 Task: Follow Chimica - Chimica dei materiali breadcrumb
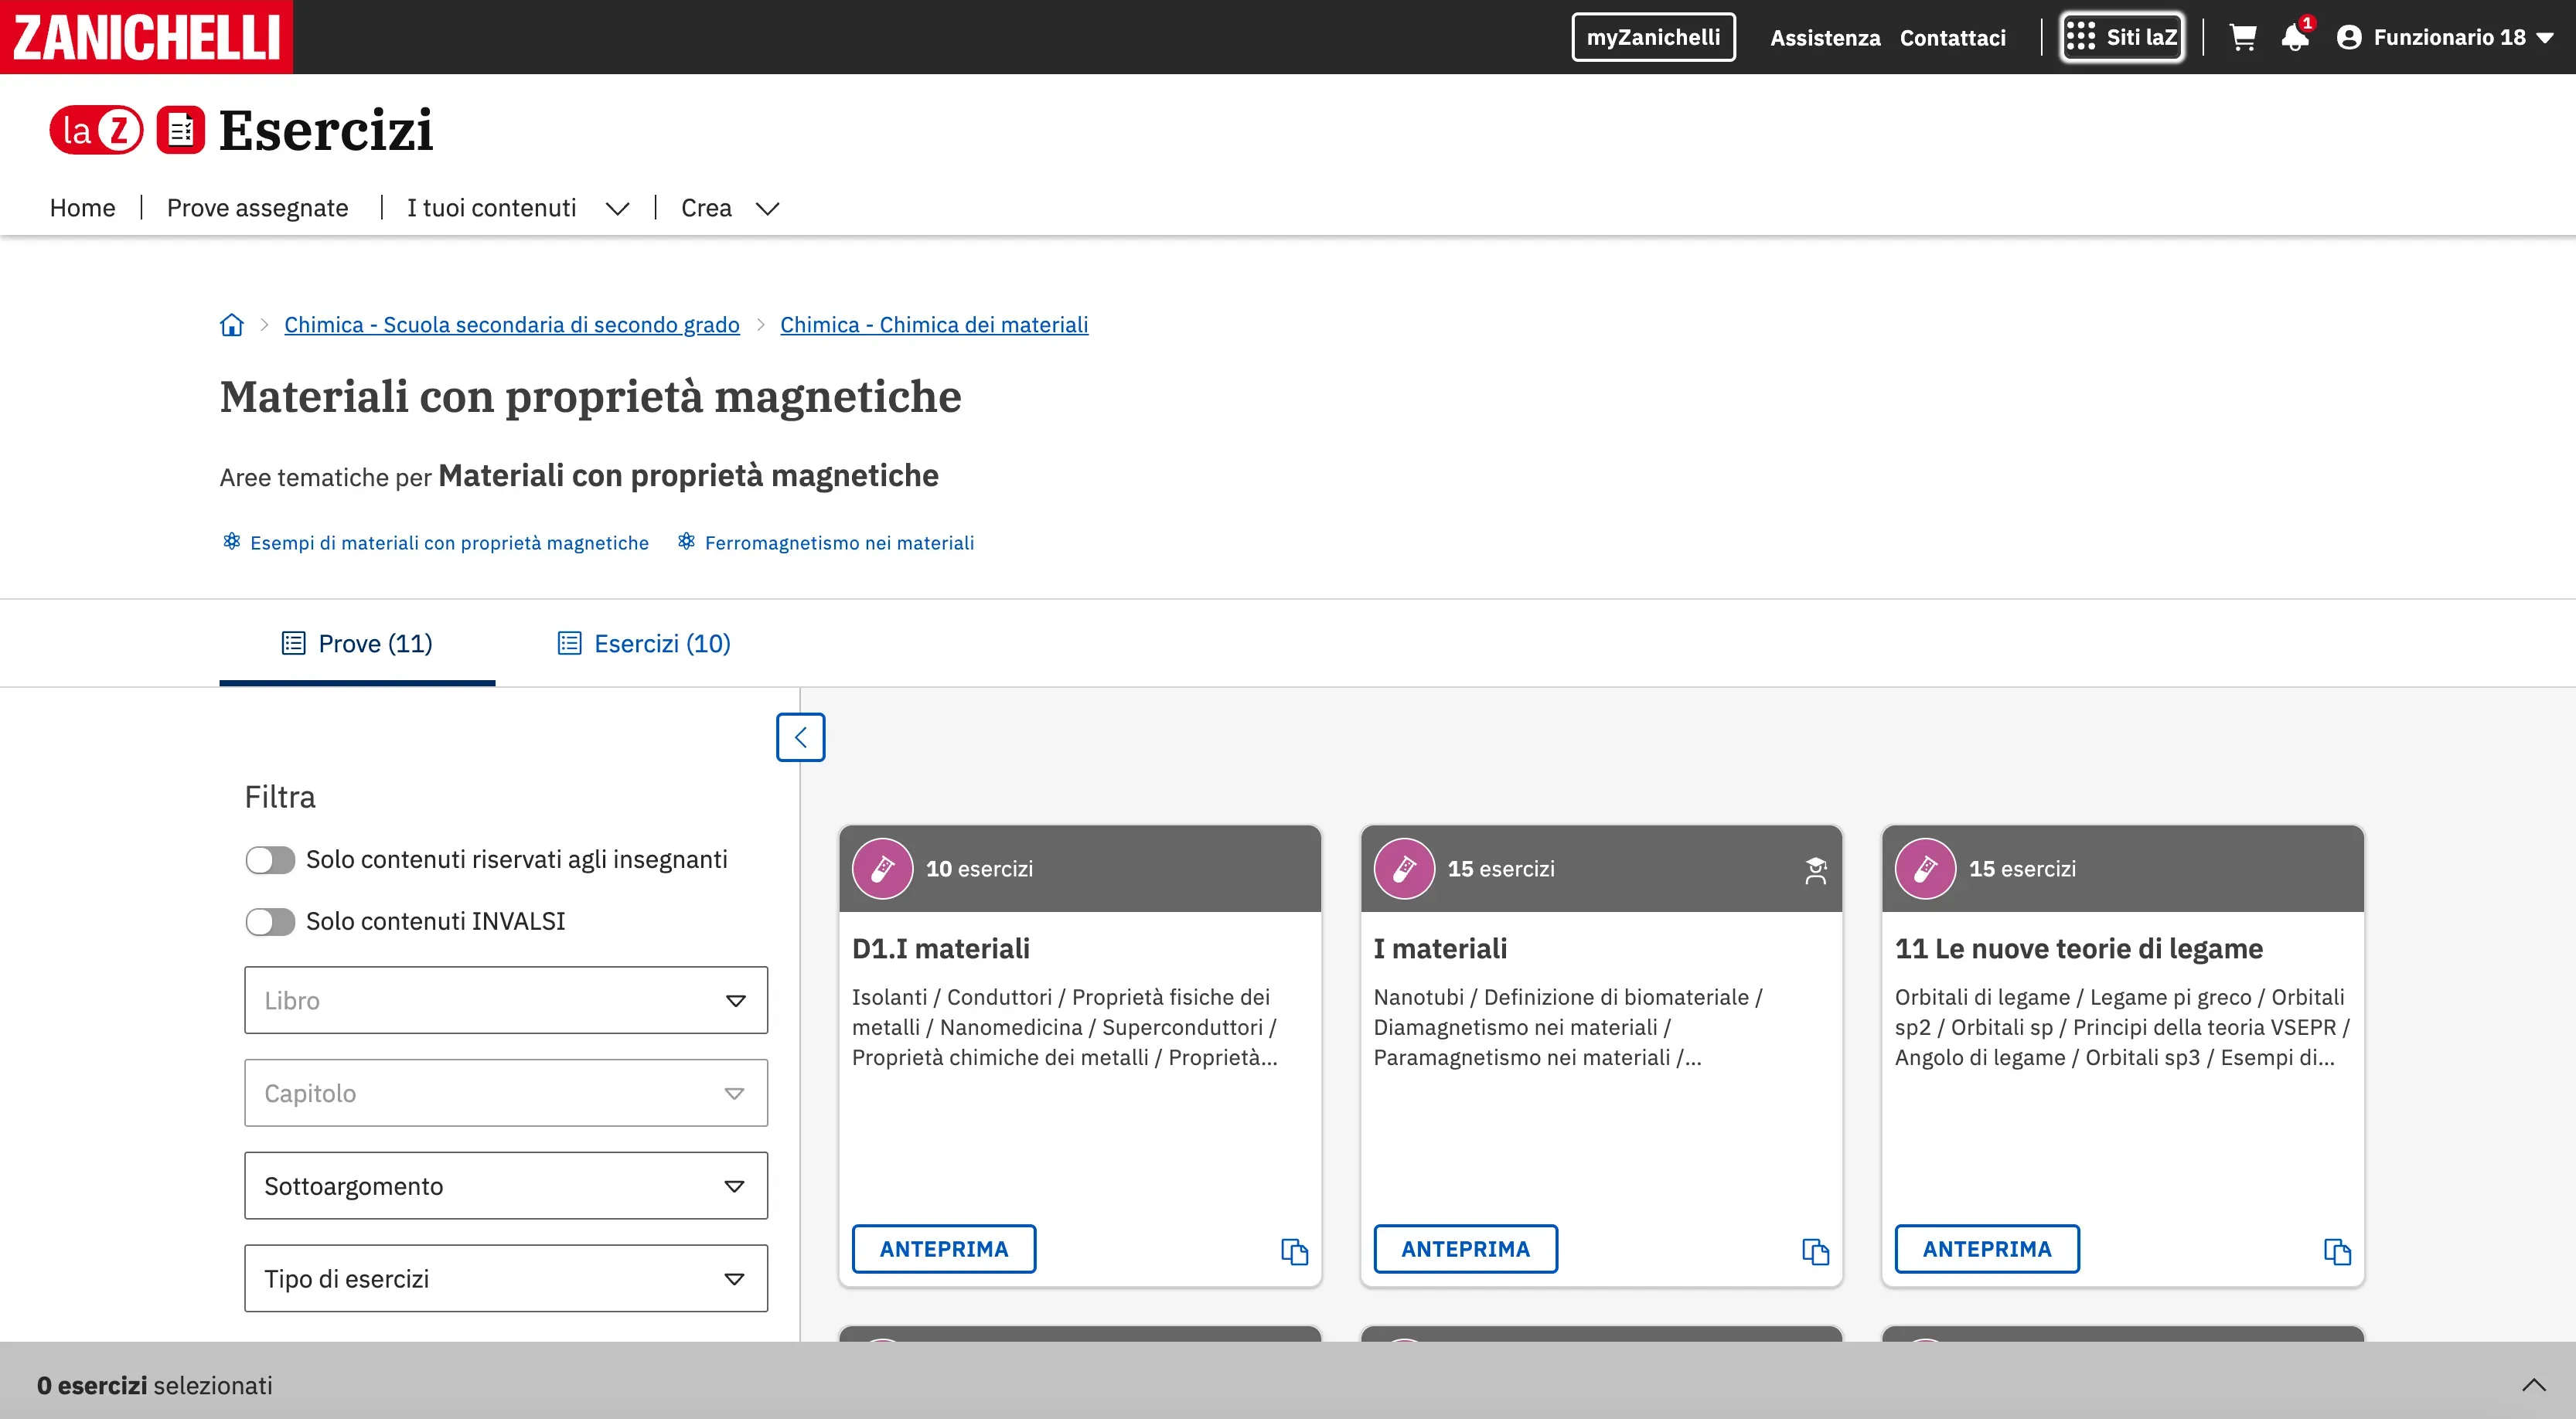click(x=934, y=325)
